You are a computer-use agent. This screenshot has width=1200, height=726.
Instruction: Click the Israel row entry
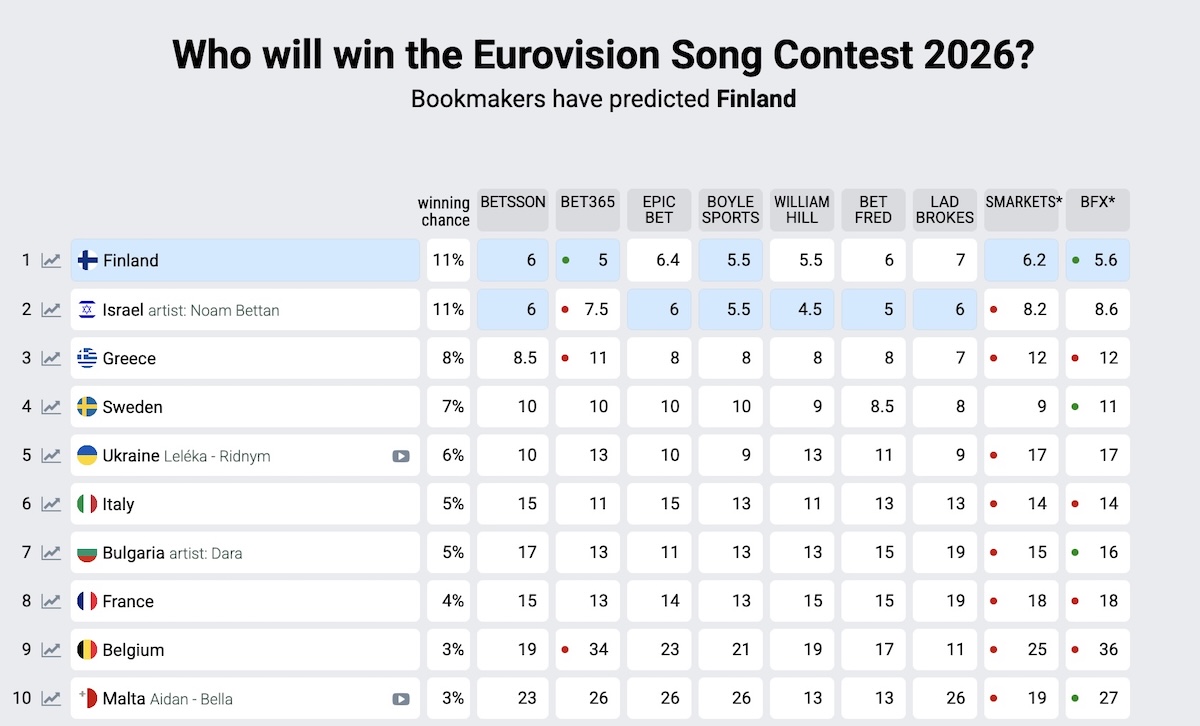123,310
